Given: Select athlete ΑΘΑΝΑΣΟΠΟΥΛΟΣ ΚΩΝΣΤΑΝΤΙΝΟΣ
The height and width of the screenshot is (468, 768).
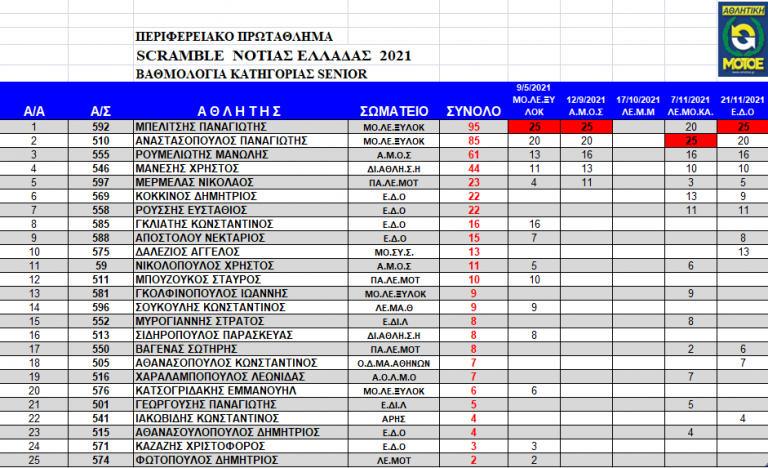Looking at the screenshot, I should point(226,363).
